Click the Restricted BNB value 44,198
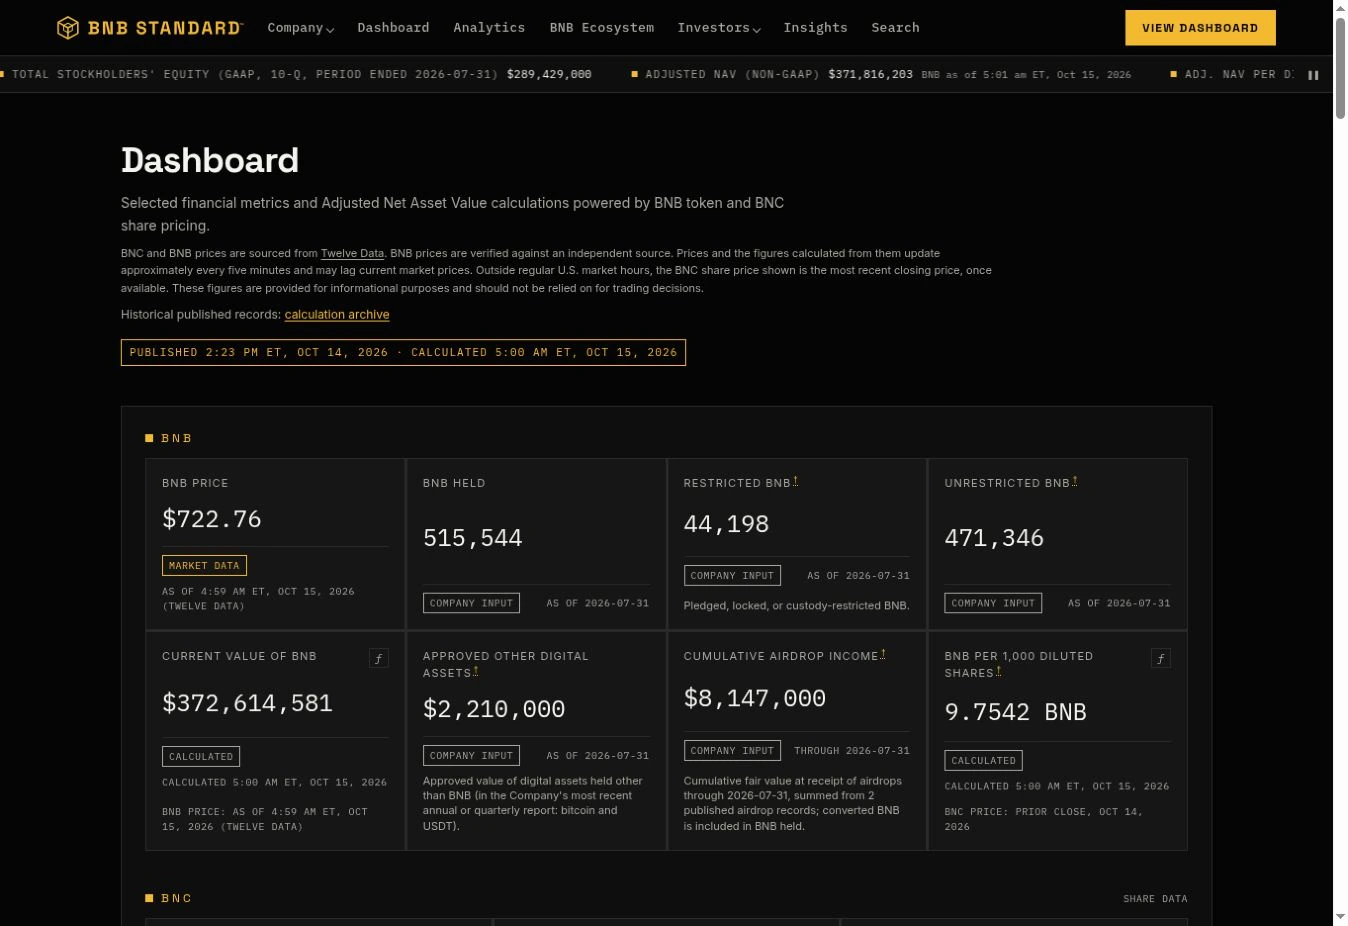Screen dimensions: 1348x926 (x=726, y=524)
